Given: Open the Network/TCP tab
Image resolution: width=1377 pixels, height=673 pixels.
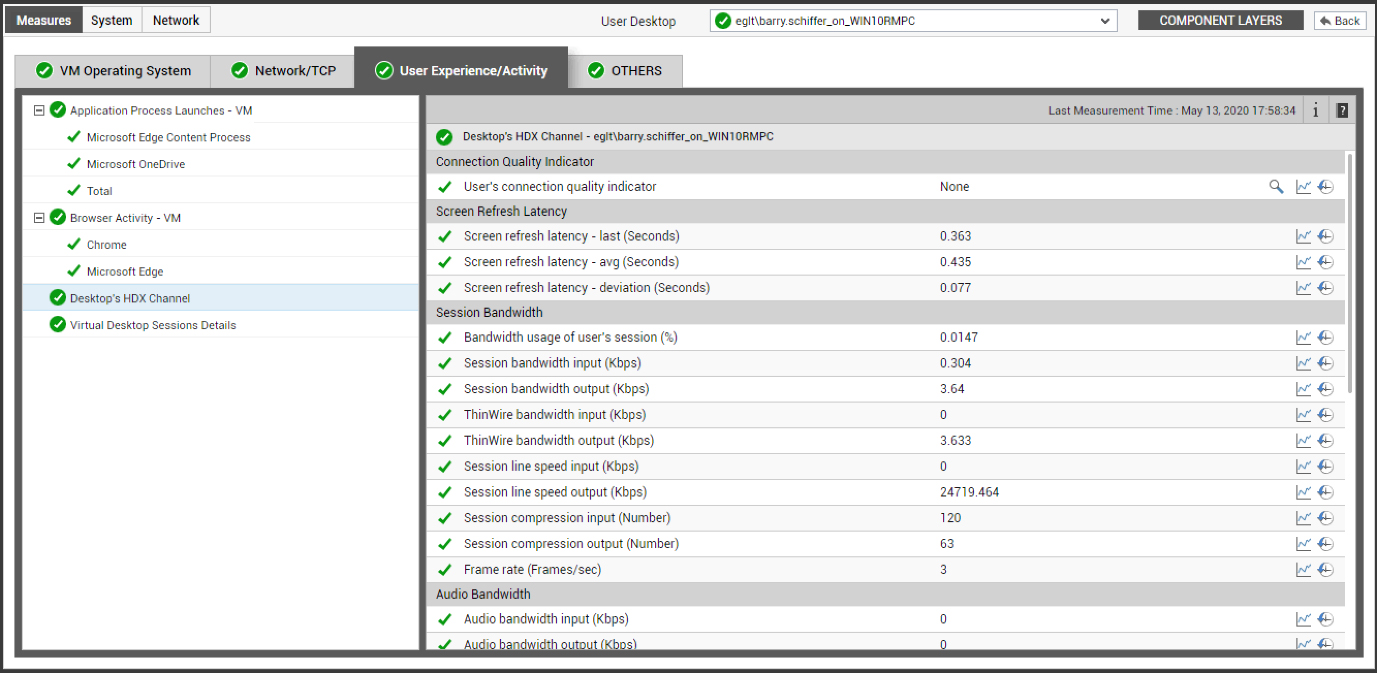Looking at the screenshot, I should pos(283,71).
